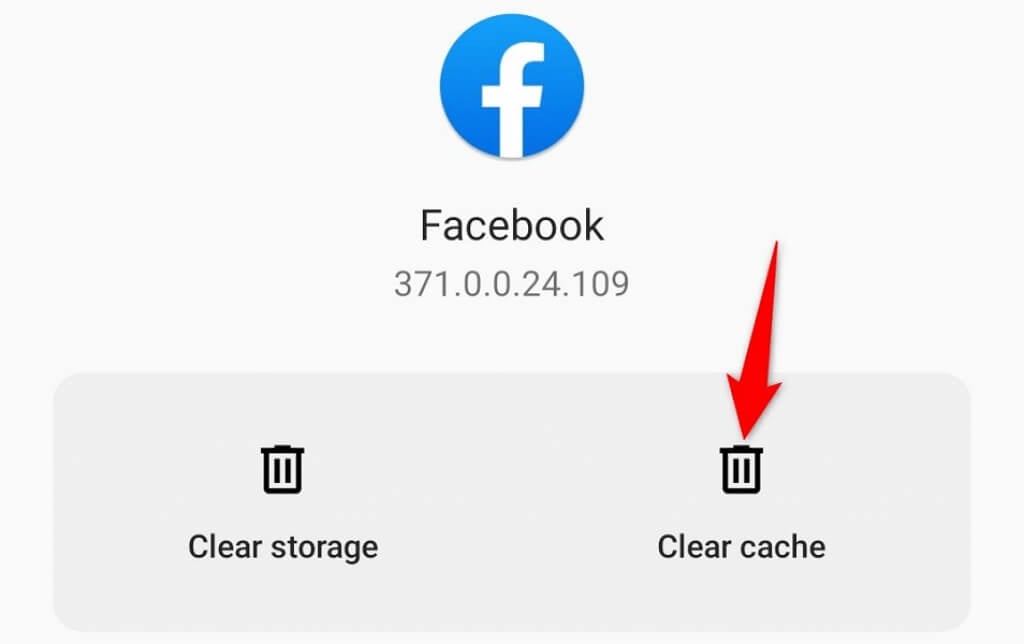Tap the blue circular Facebook badge
Screen dimensions: 1024x644
[x=511, y=86]
